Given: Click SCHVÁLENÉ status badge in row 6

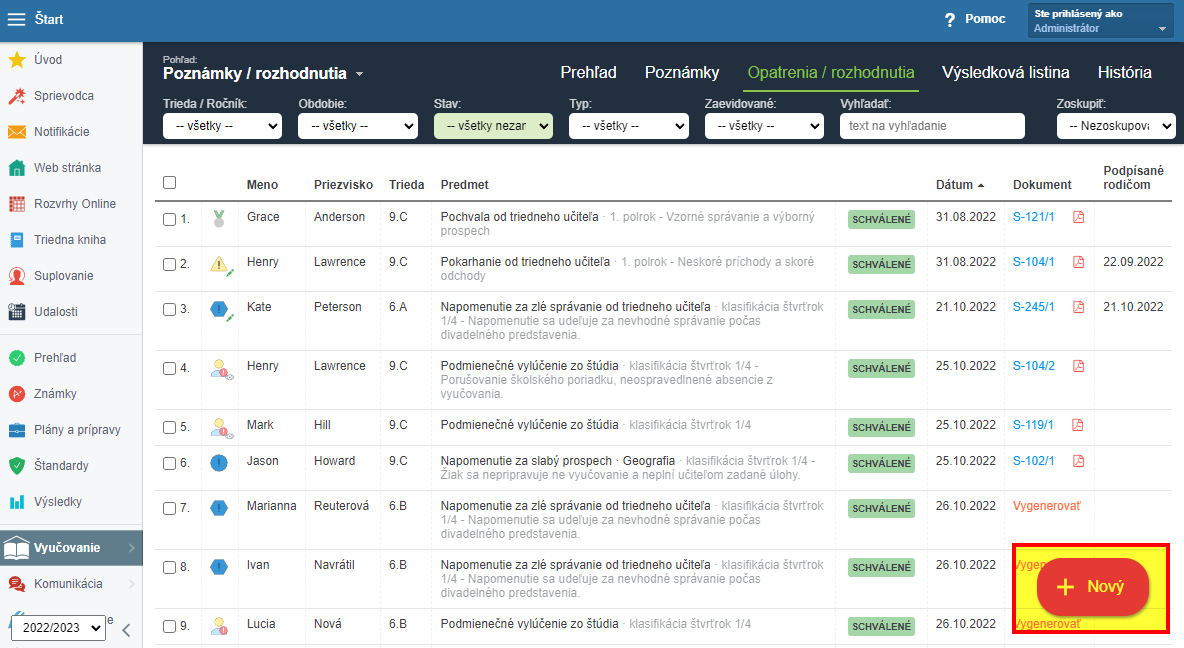Looking at the screenshot, I should (x=881, y=464).
